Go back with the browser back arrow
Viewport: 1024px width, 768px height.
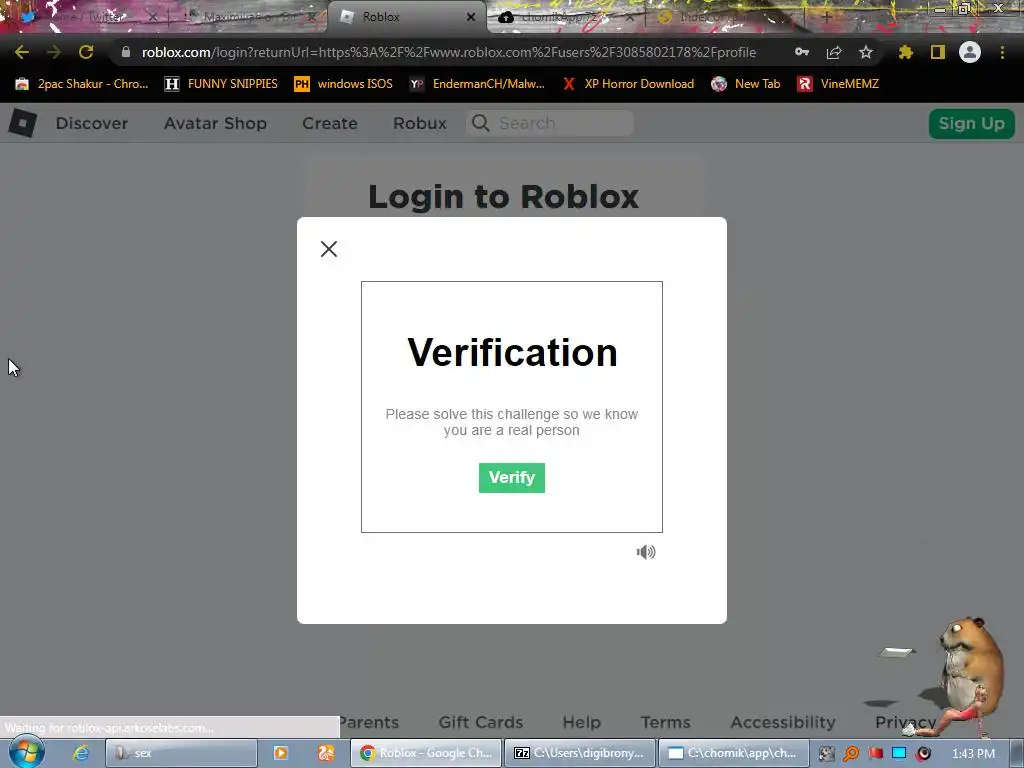click(x=22, y=52)
